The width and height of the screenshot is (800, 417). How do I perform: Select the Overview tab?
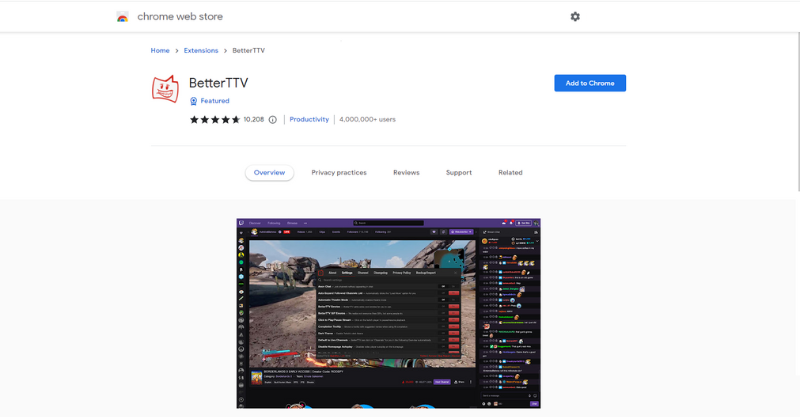coord(269,173)
